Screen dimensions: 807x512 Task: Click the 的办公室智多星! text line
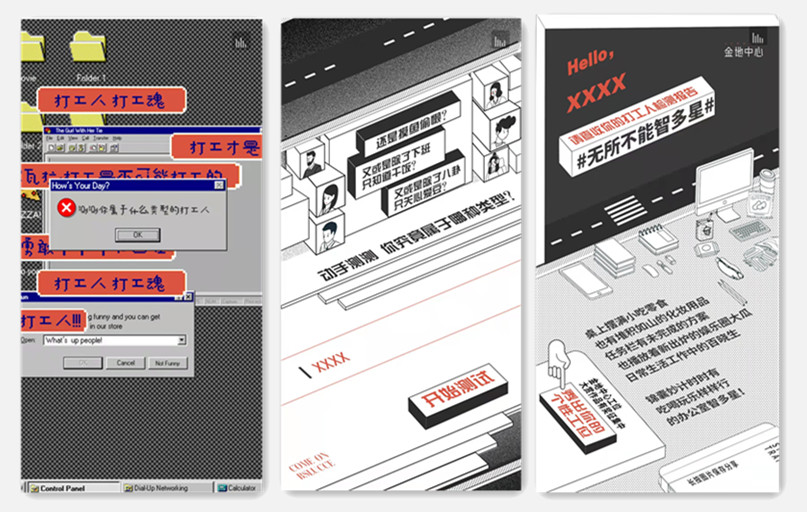tap(705, 407)
